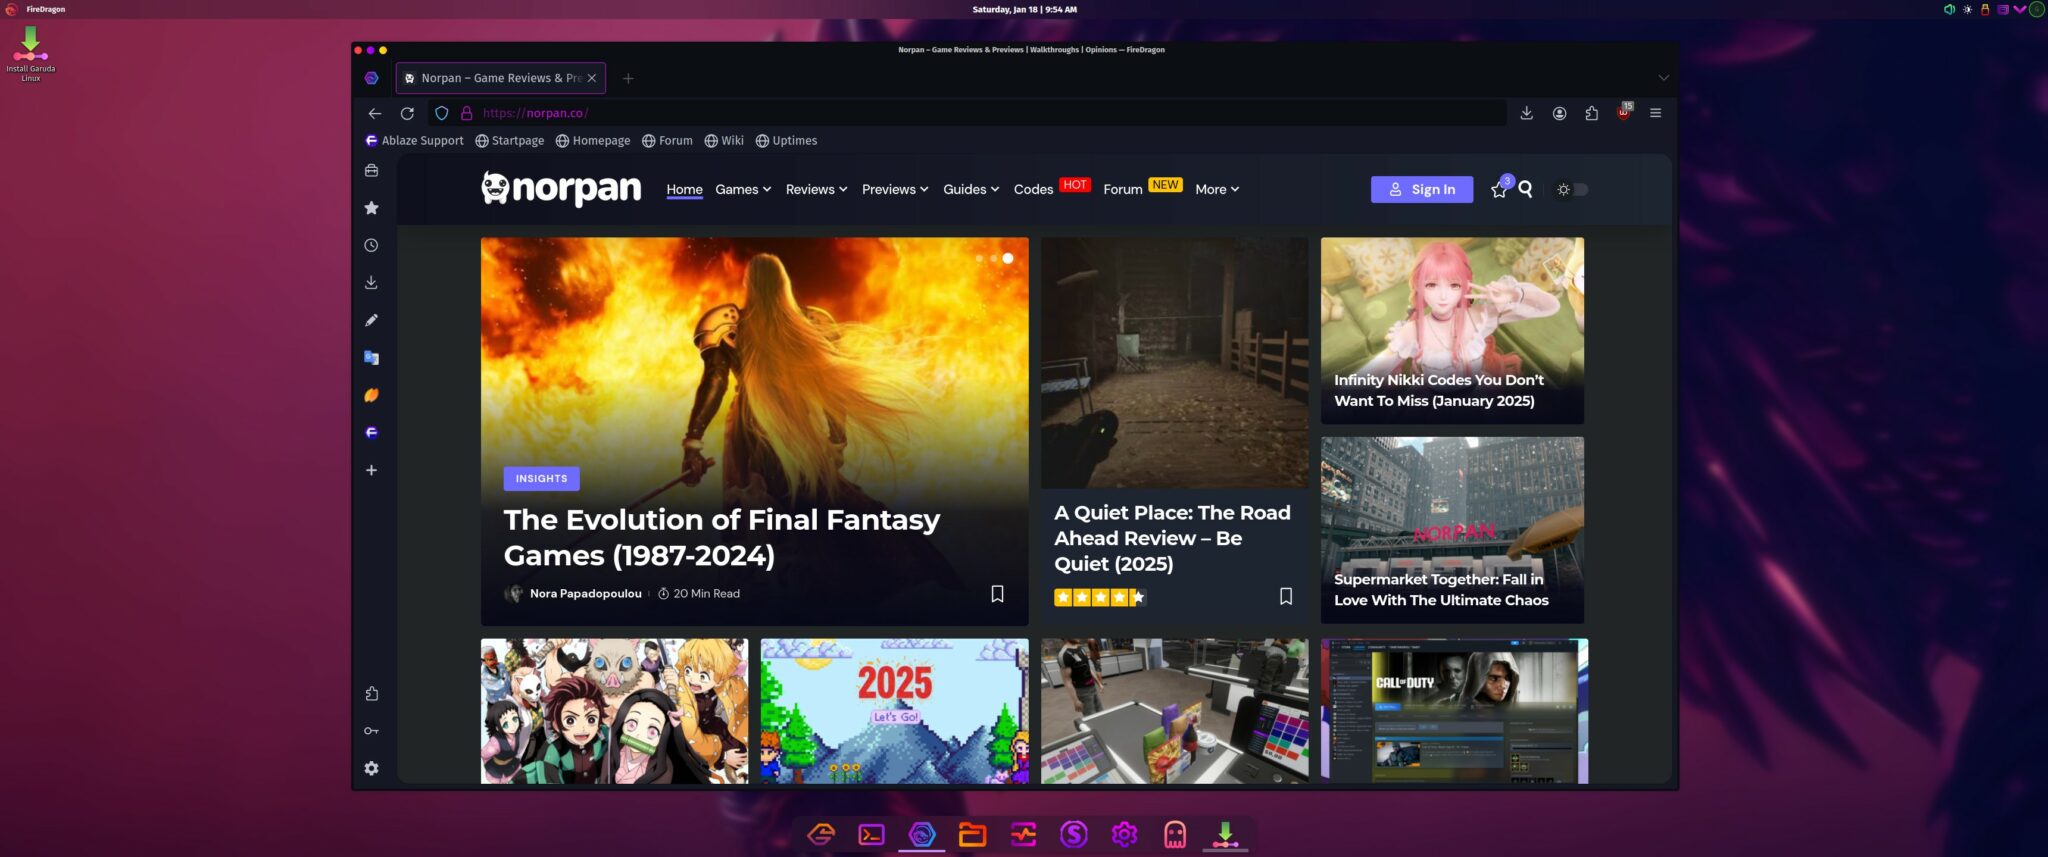Open browser downloads toolbar icon
This screenshot has height=857, width=2048.
pos(1527,113)
